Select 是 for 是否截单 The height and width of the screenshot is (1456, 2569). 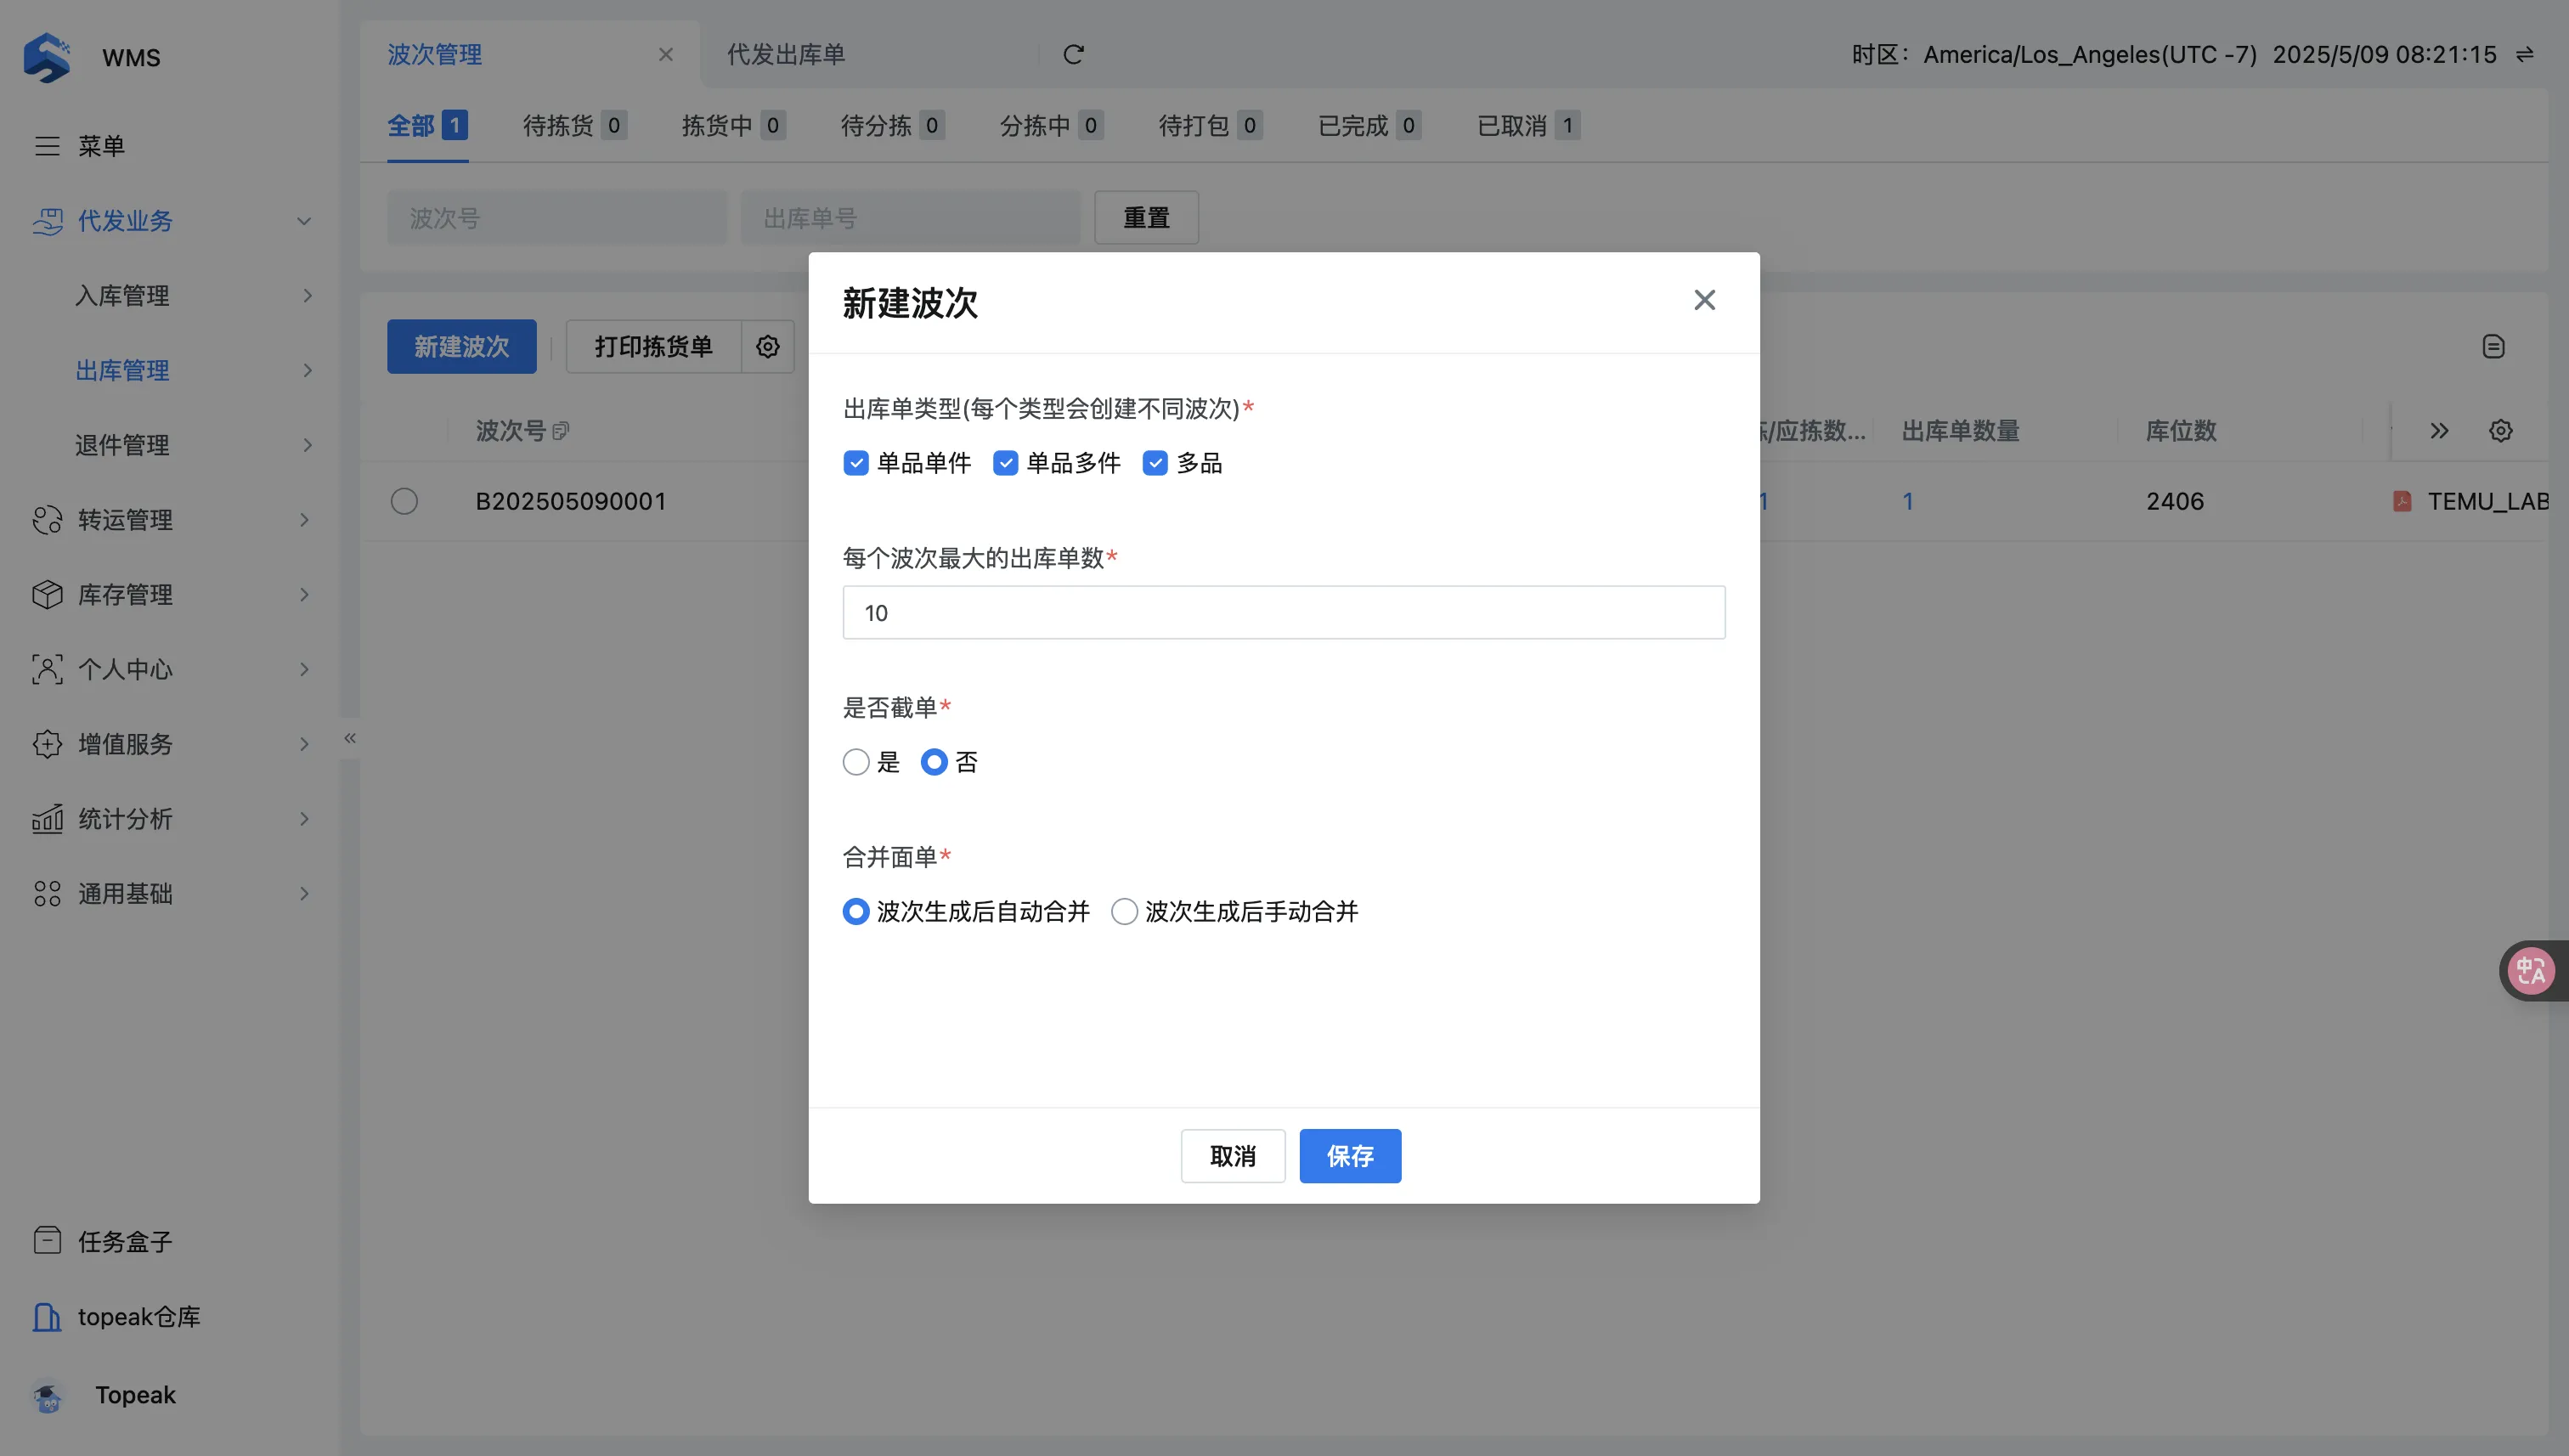pos(856,762)
